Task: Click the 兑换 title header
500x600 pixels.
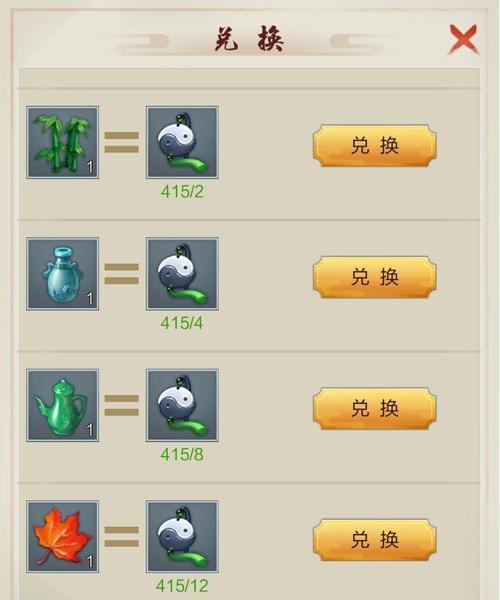Action: pyautogui.click(x=249, y=39)
